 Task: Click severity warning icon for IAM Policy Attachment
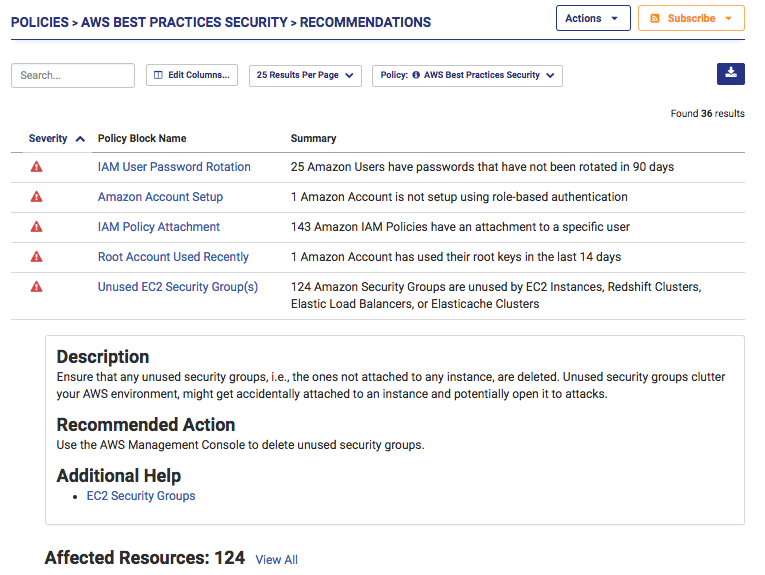[37, 227]
